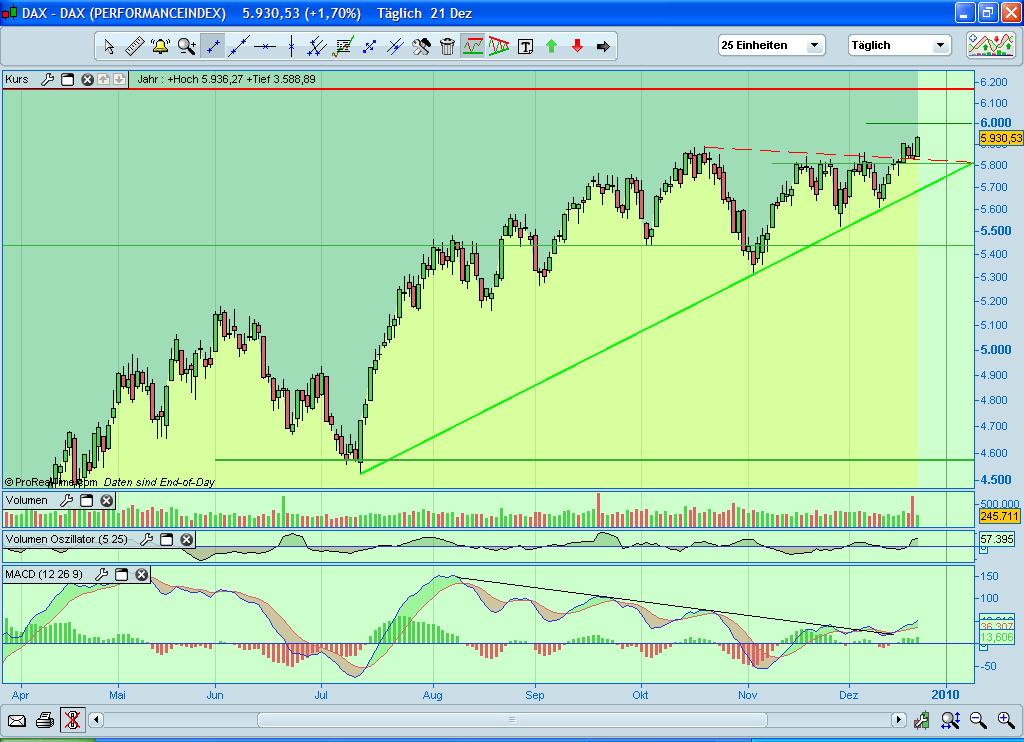The width and height of the screenshot is (1024, 742).
Task: Click the 13,606 MACD histogram value
Action: (997, 637)
